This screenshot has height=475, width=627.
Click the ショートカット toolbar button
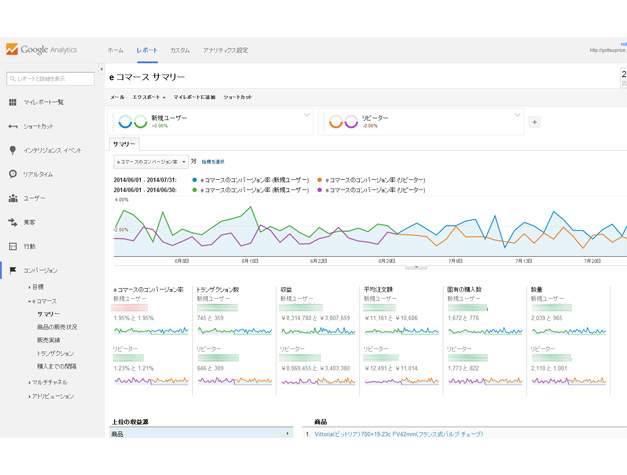[x=238, y=97]
